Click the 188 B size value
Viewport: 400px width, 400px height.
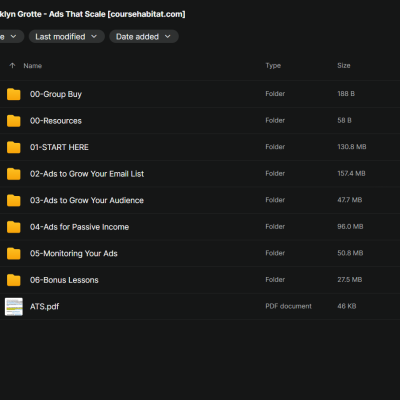(346, 94)
